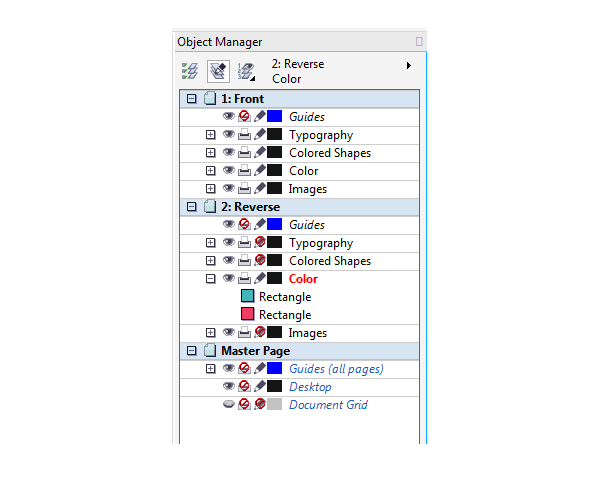Image resolution: width=600 pixels, height=478 pixels.
Task: Expand Typography layer under 1: Front
Action: 210,135
